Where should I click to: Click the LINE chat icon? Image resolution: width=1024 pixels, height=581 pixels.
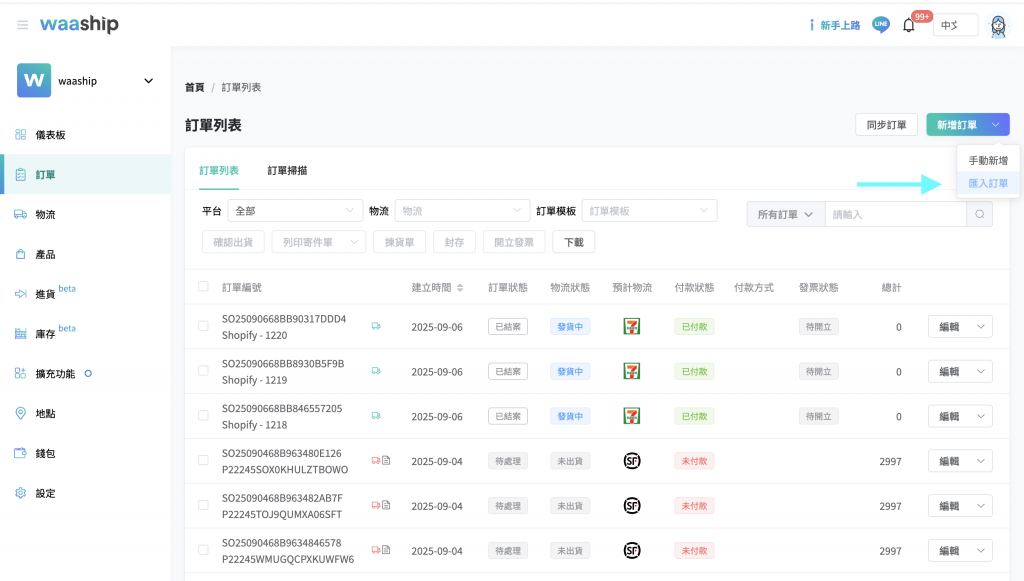pyautogui.click(x=880, y=25)
